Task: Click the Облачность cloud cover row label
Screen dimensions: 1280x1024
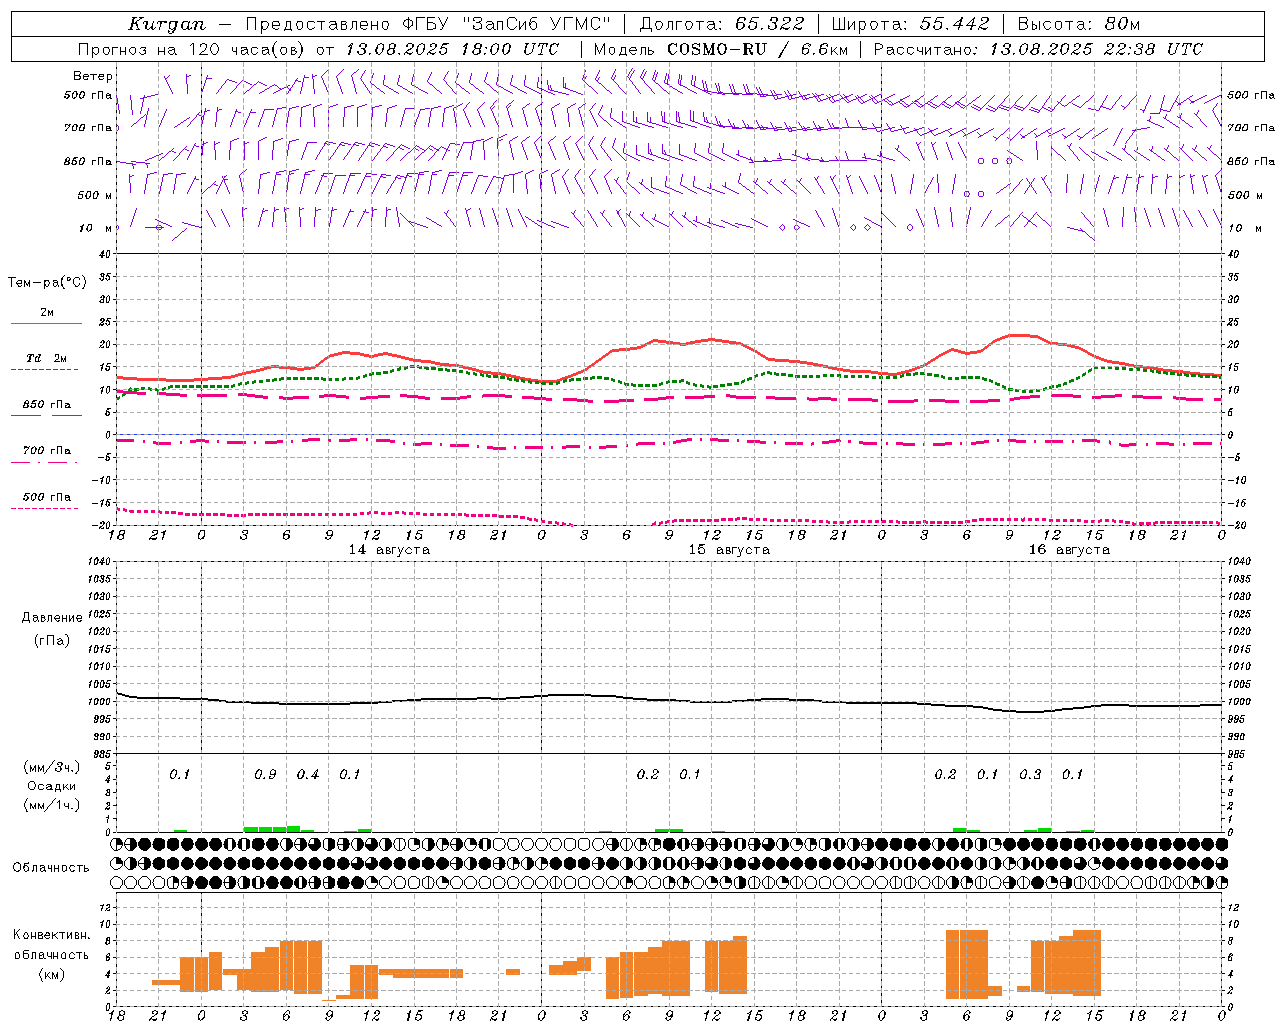Action: (51, 868)
